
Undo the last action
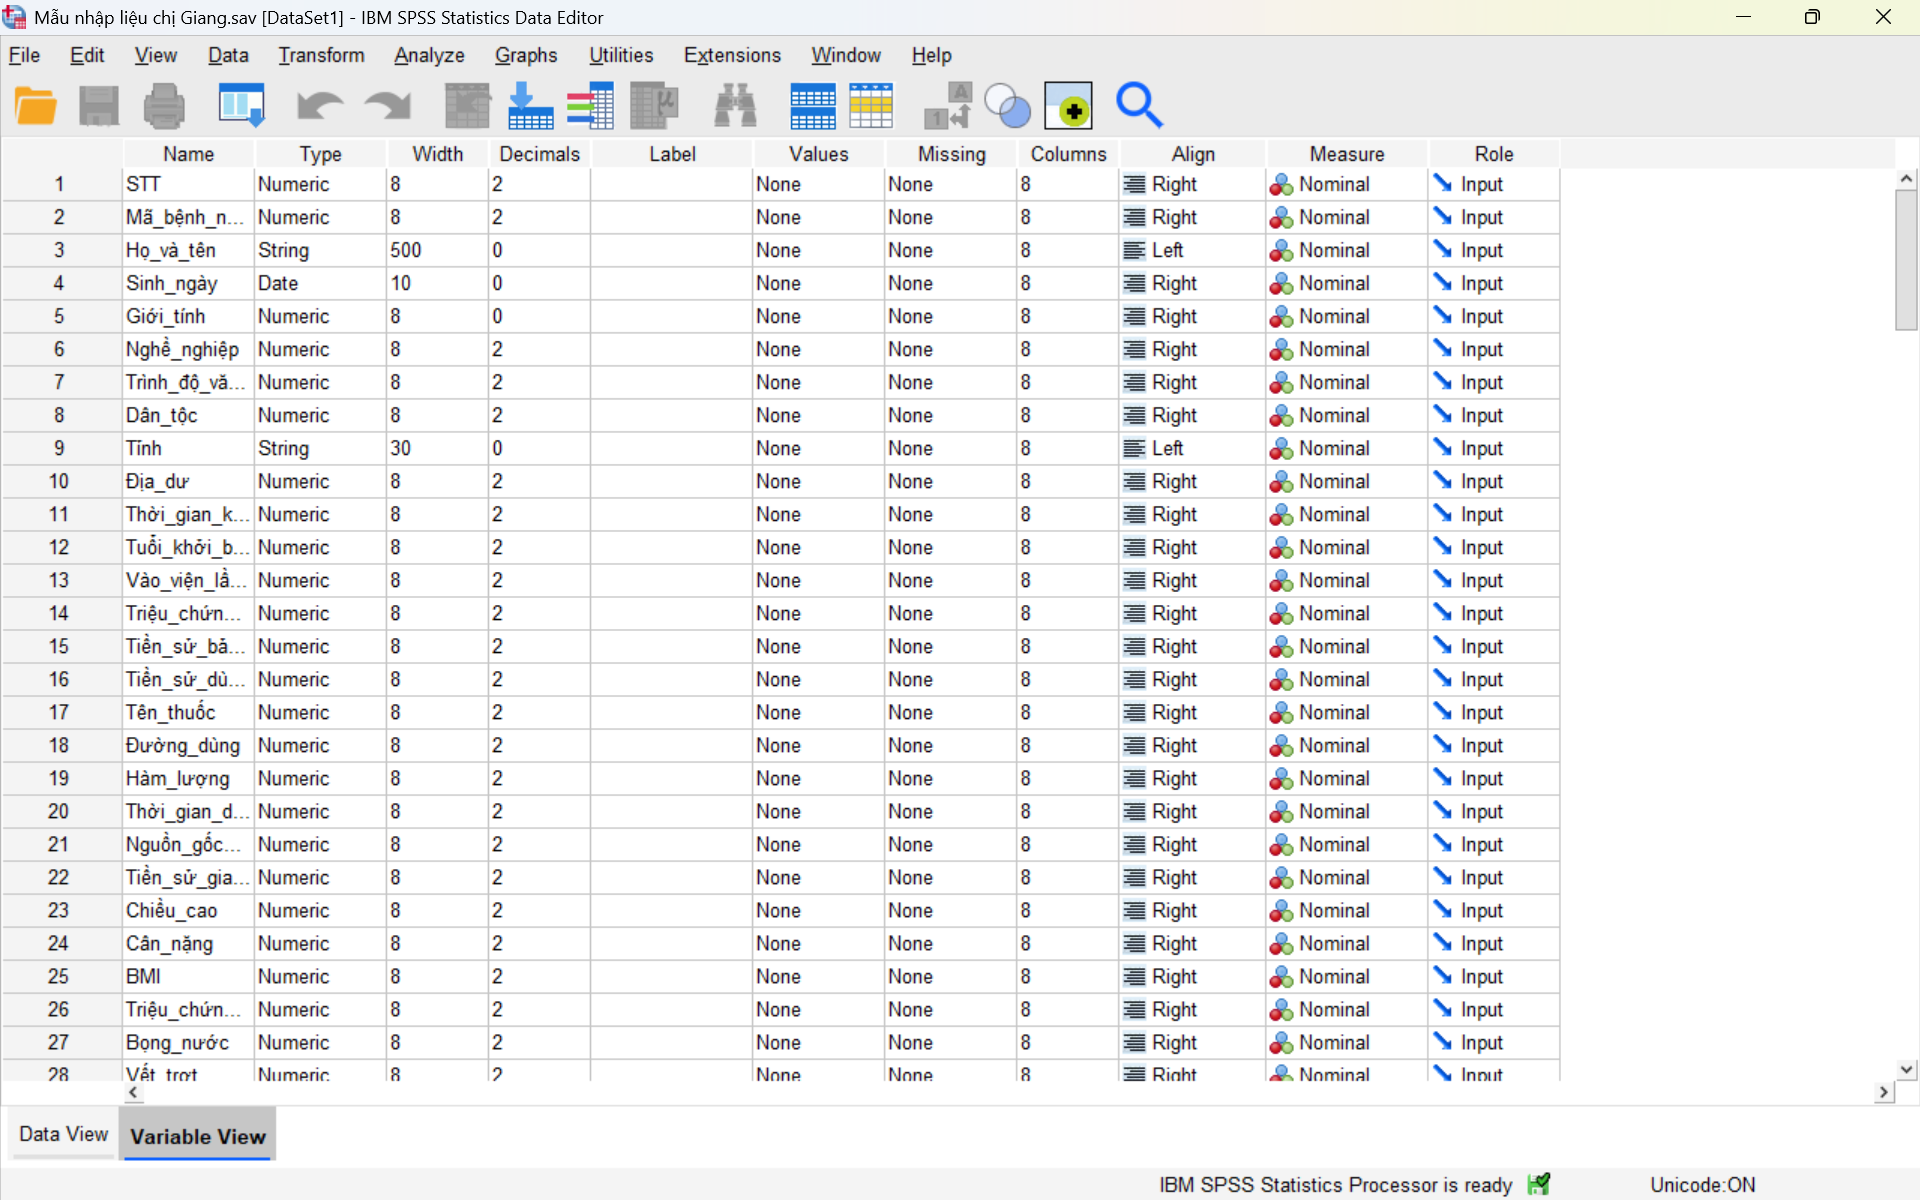320,105
